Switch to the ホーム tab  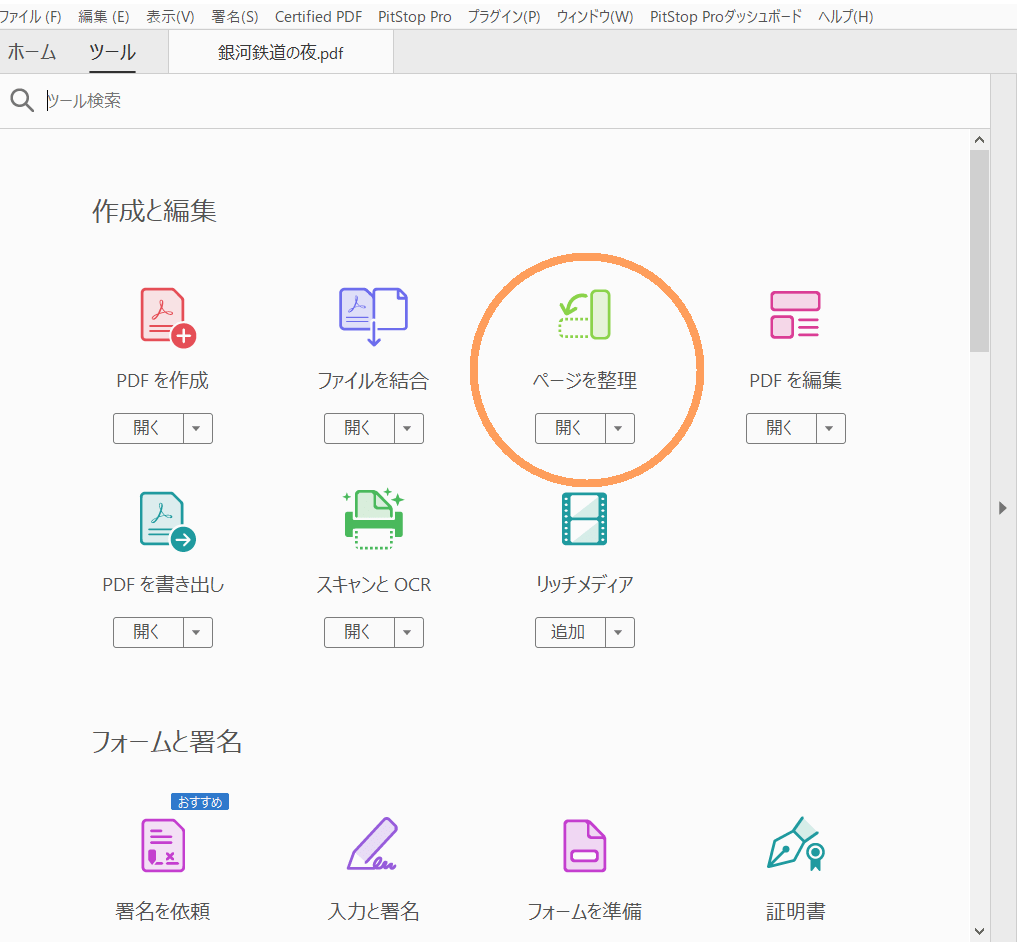pos(32,52)
